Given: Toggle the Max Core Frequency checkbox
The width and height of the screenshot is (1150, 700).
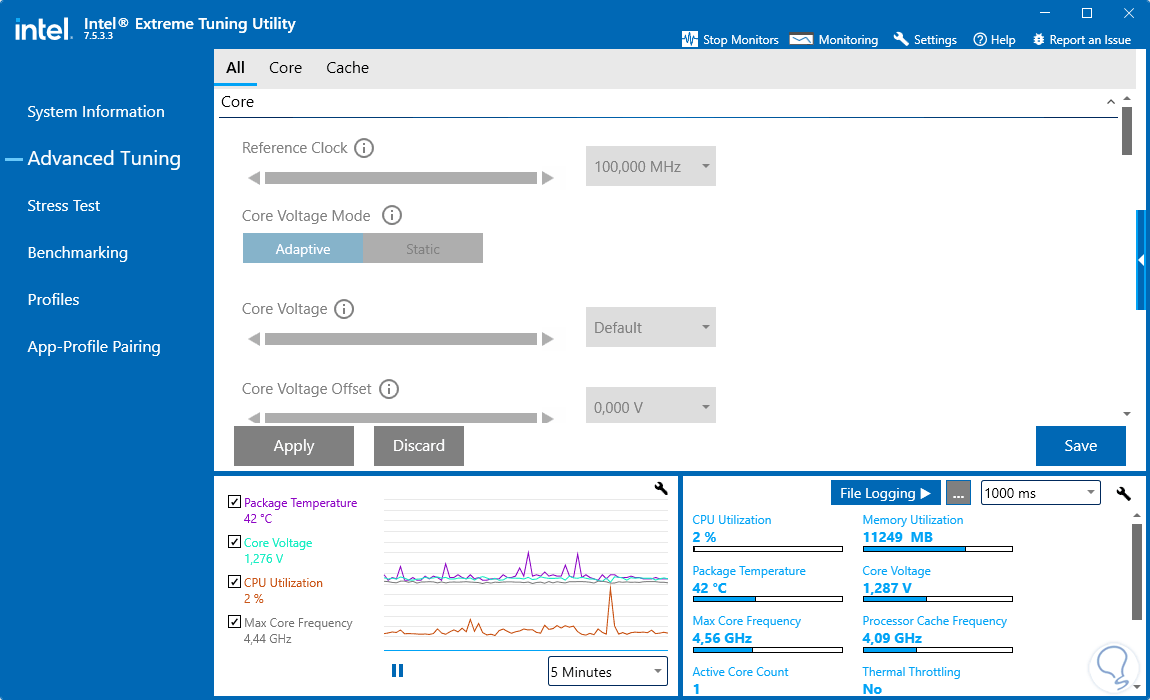Looking at the screenshot, I should [x=235, y=621].
